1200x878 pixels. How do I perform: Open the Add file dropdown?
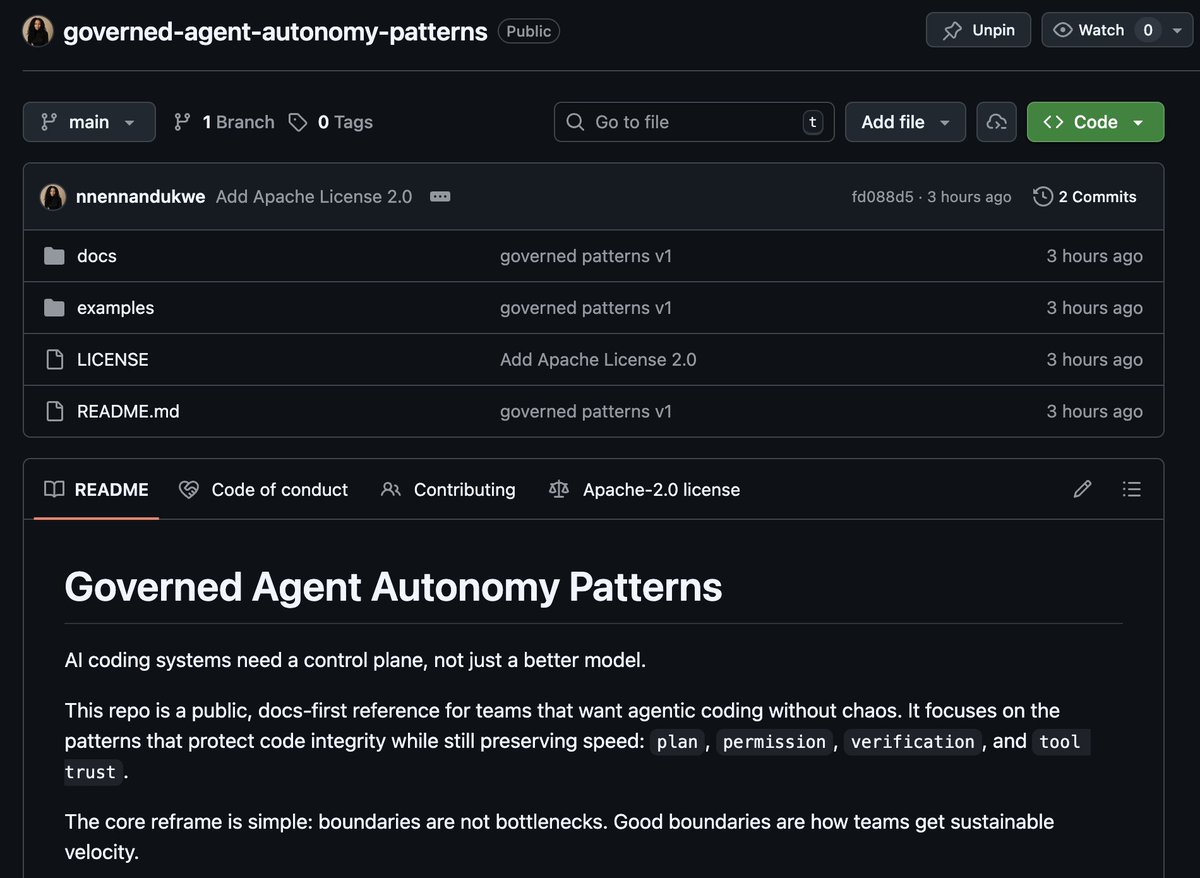[905, 122]
